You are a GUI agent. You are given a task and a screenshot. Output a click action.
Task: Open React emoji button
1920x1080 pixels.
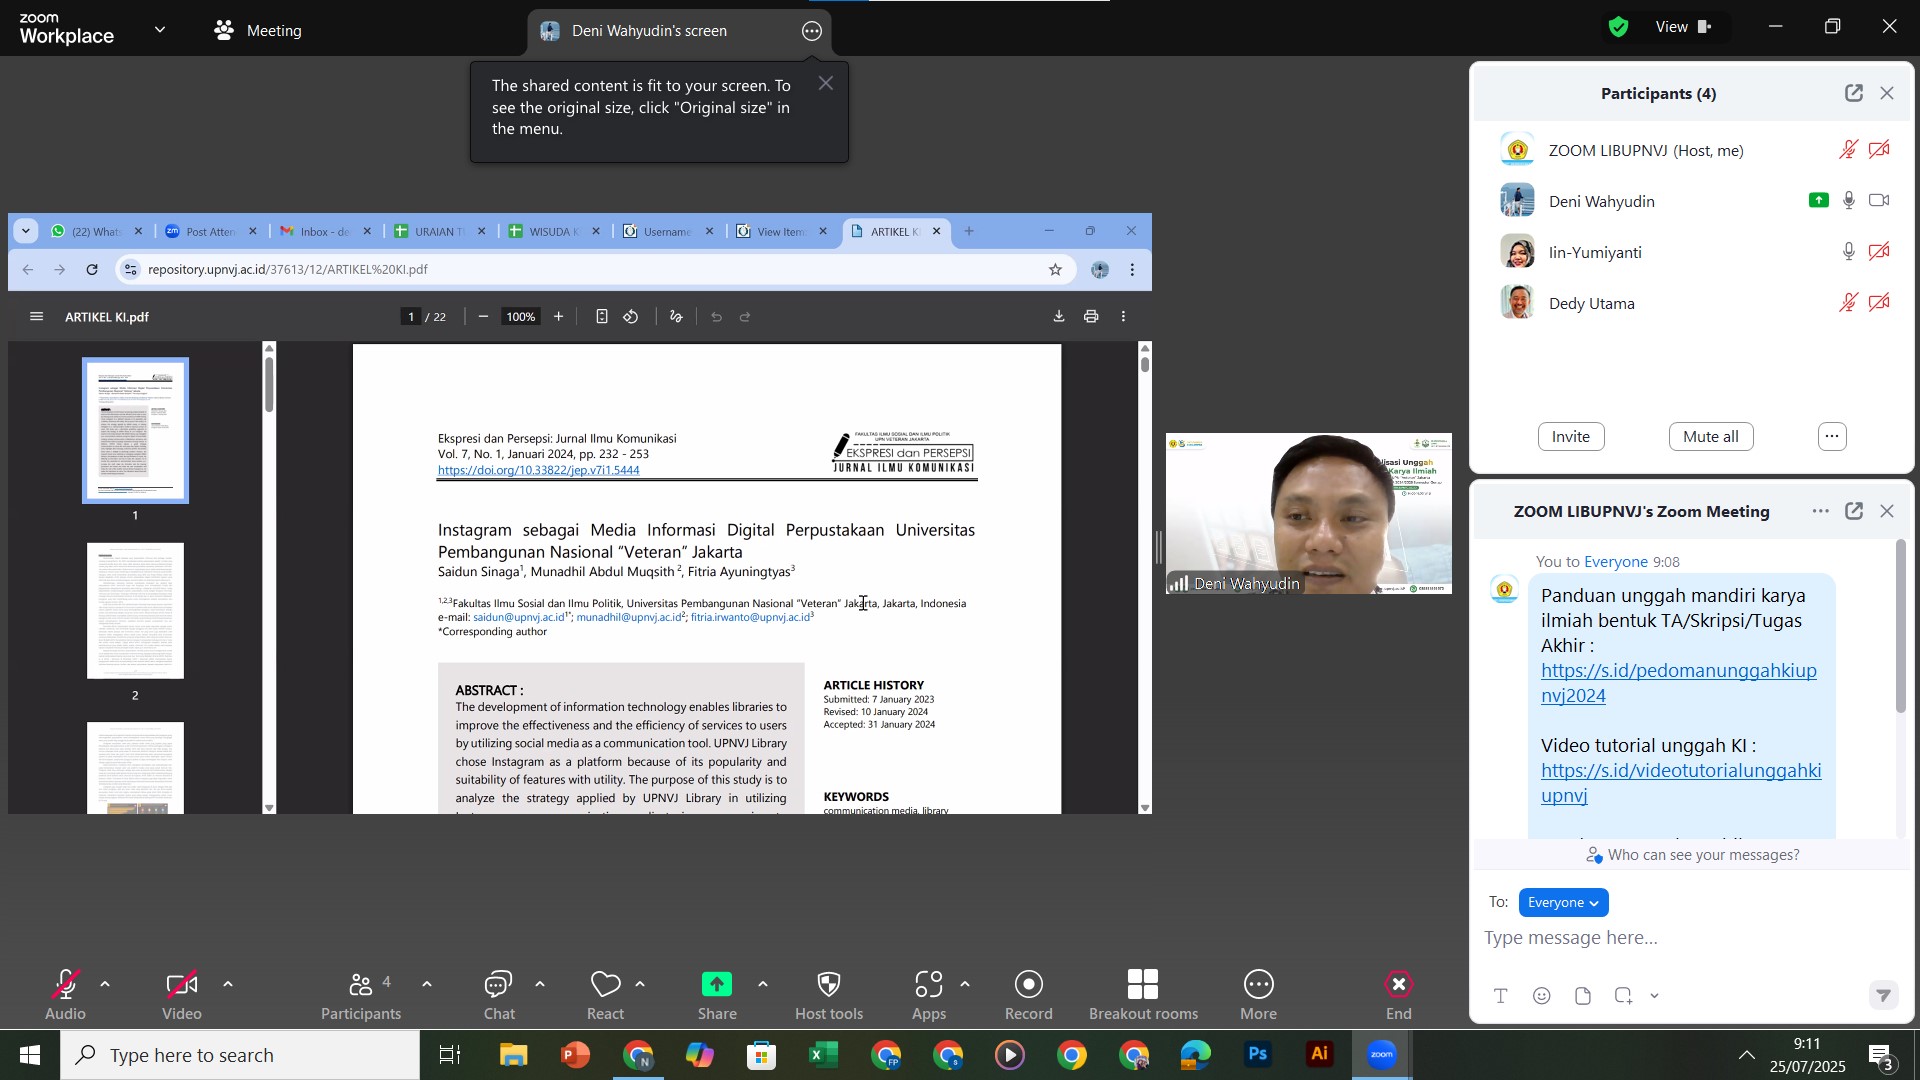click(x=605, y=994)
